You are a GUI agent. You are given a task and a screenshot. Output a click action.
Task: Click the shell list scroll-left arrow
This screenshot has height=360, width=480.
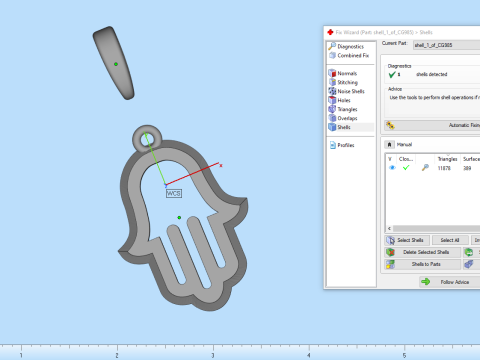click(x=389, y=229)
